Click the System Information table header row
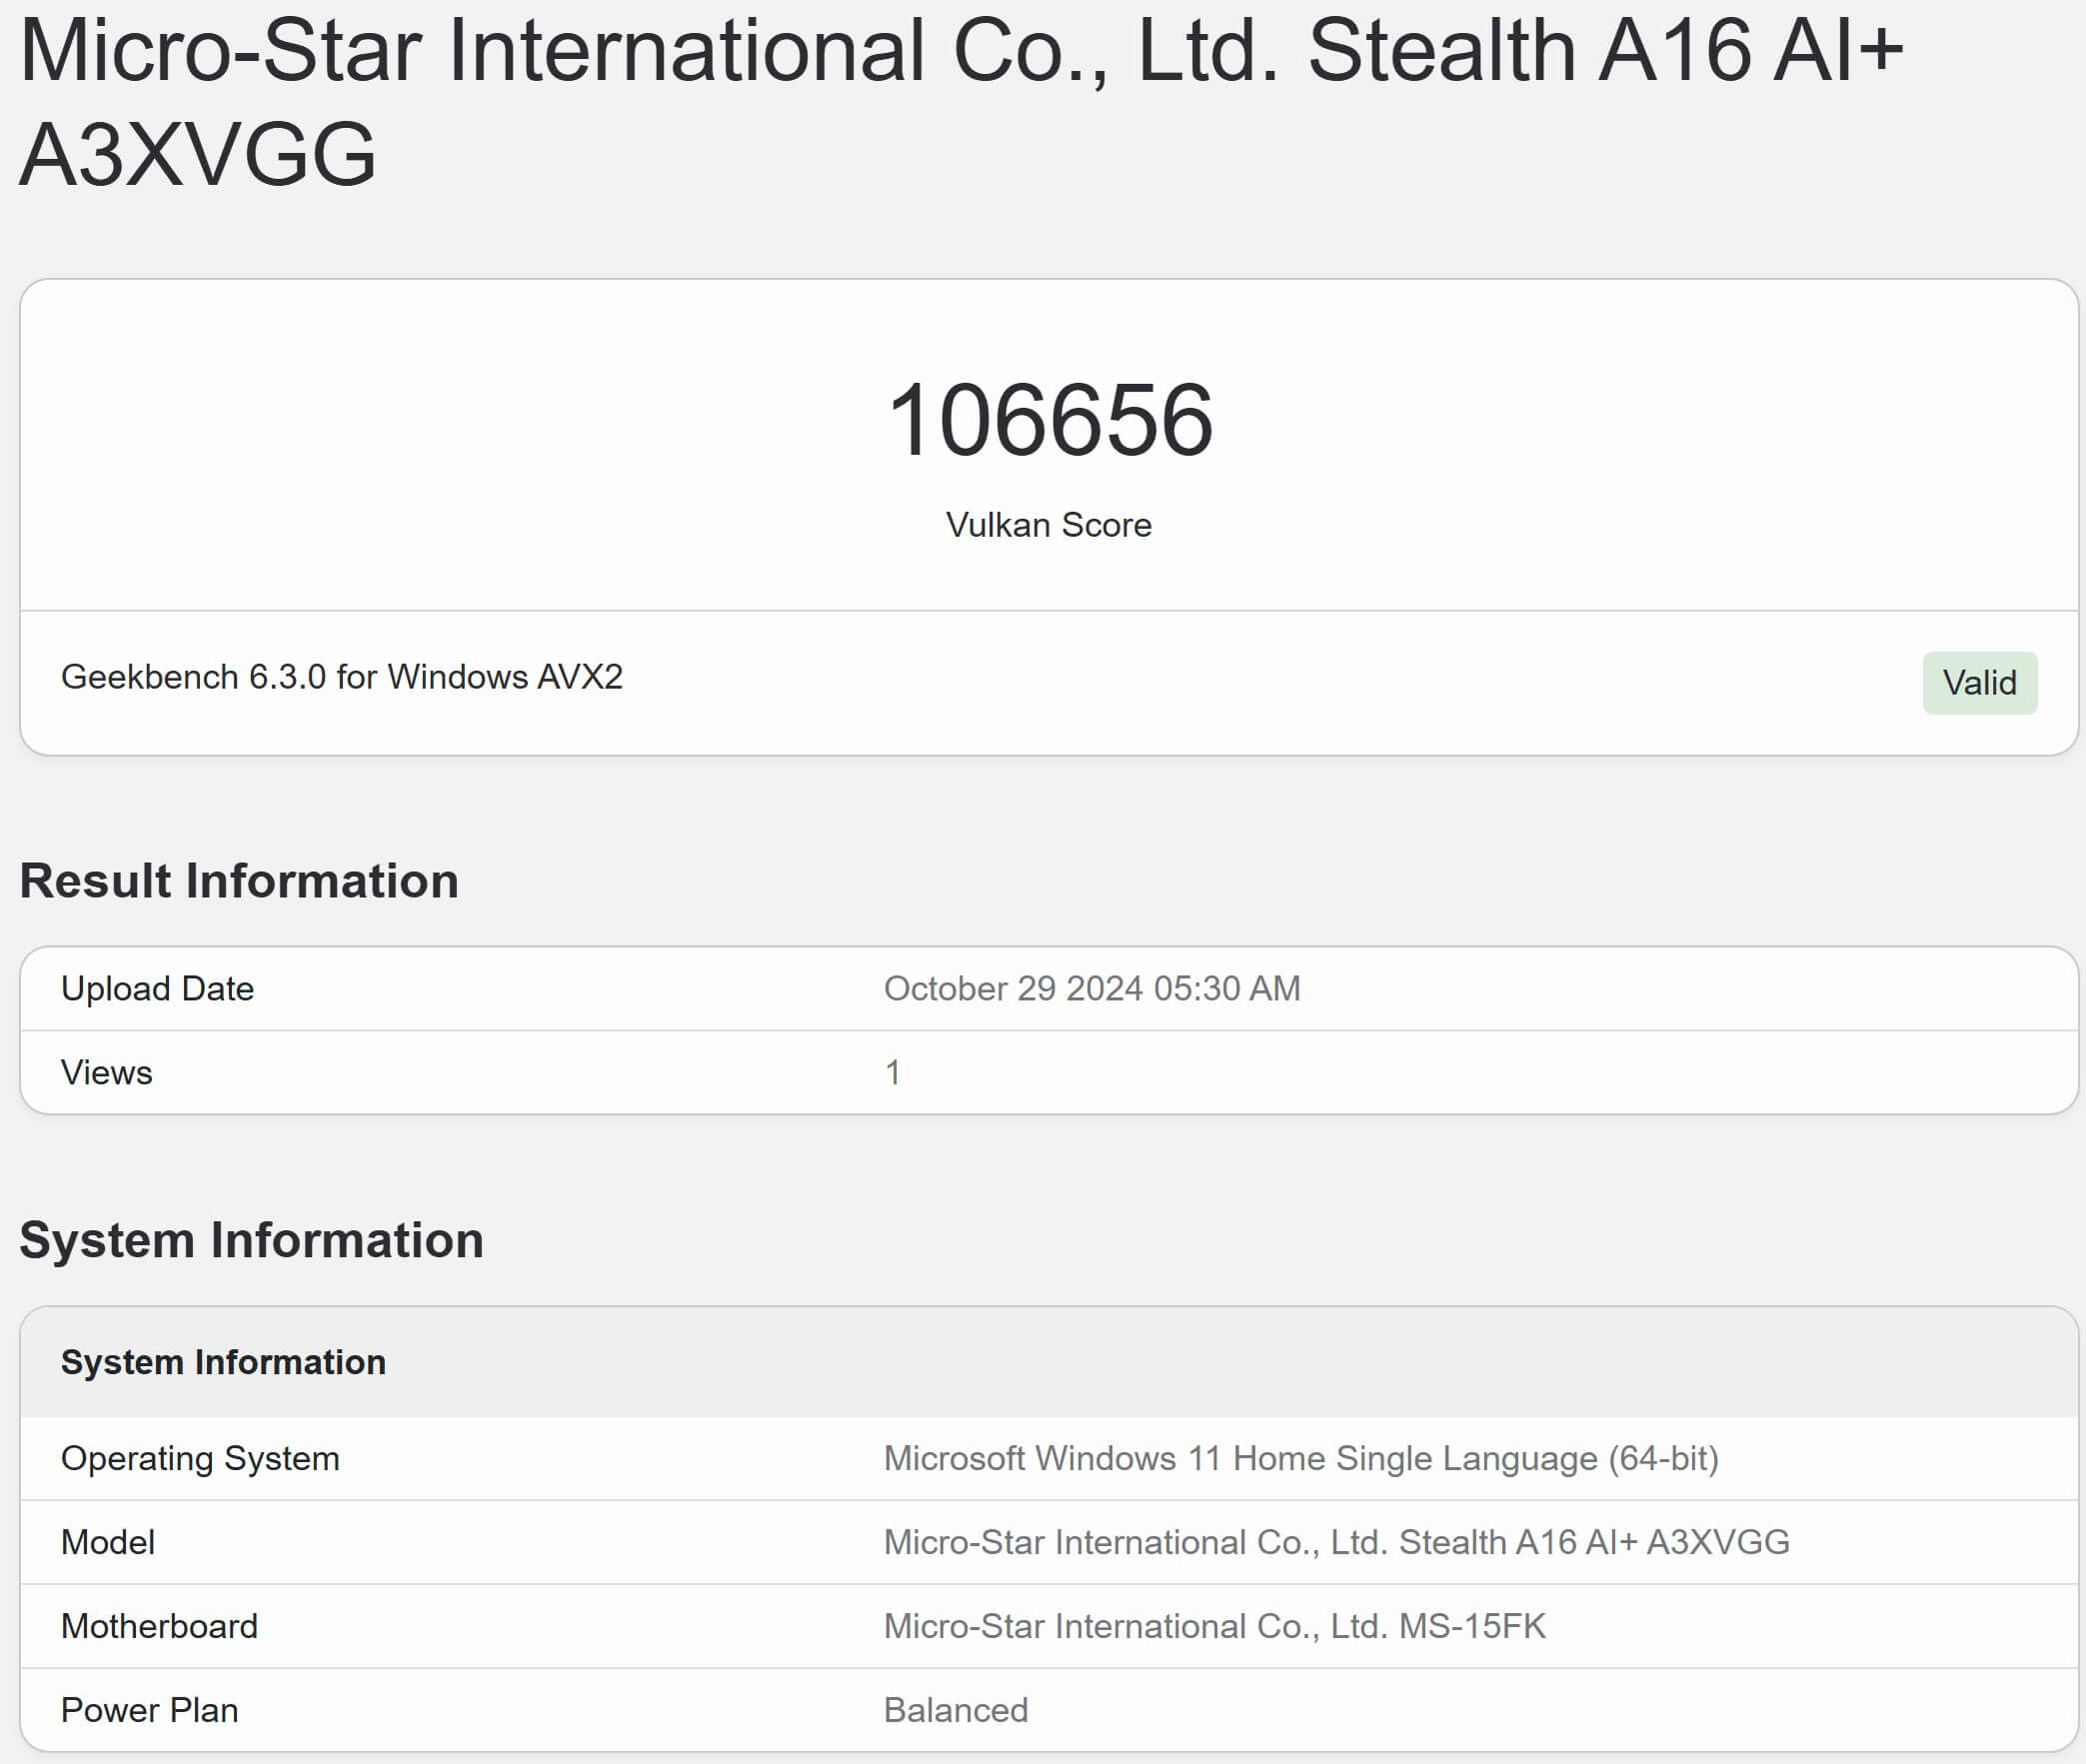This screenshot has height=1764, width=2086. [x=1049, y=1362]
